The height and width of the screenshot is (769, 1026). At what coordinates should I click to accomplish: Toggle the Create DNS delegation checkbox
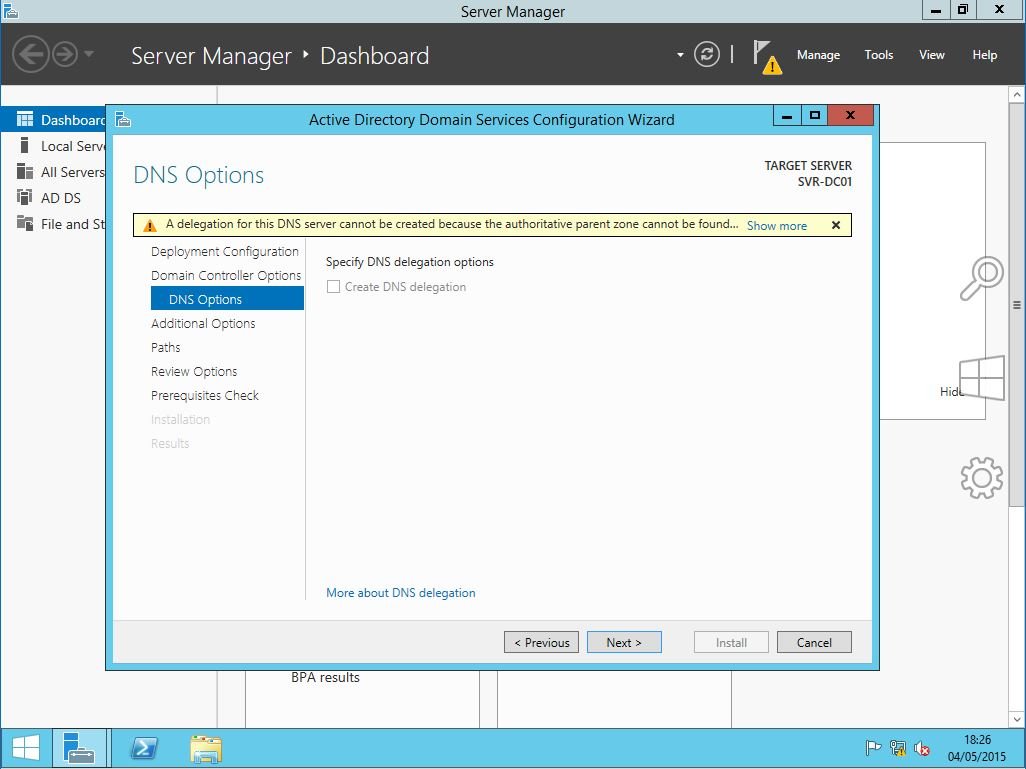tap(334, 287)
